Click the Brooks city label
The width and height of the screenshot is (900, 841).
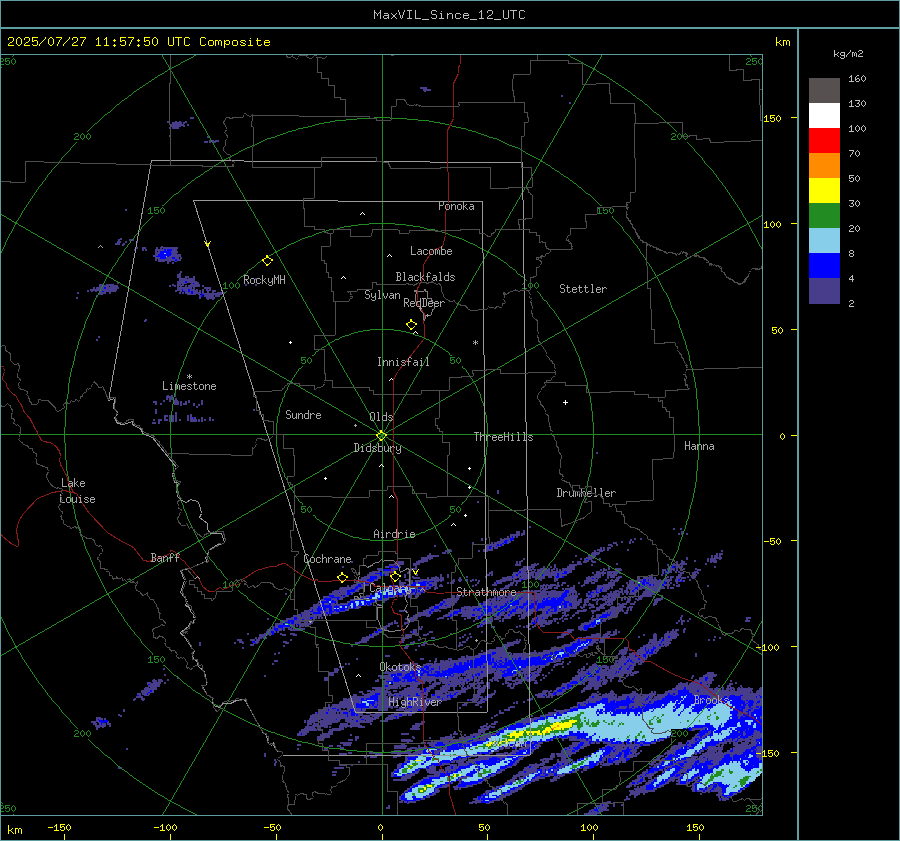(x=712, y=700)
